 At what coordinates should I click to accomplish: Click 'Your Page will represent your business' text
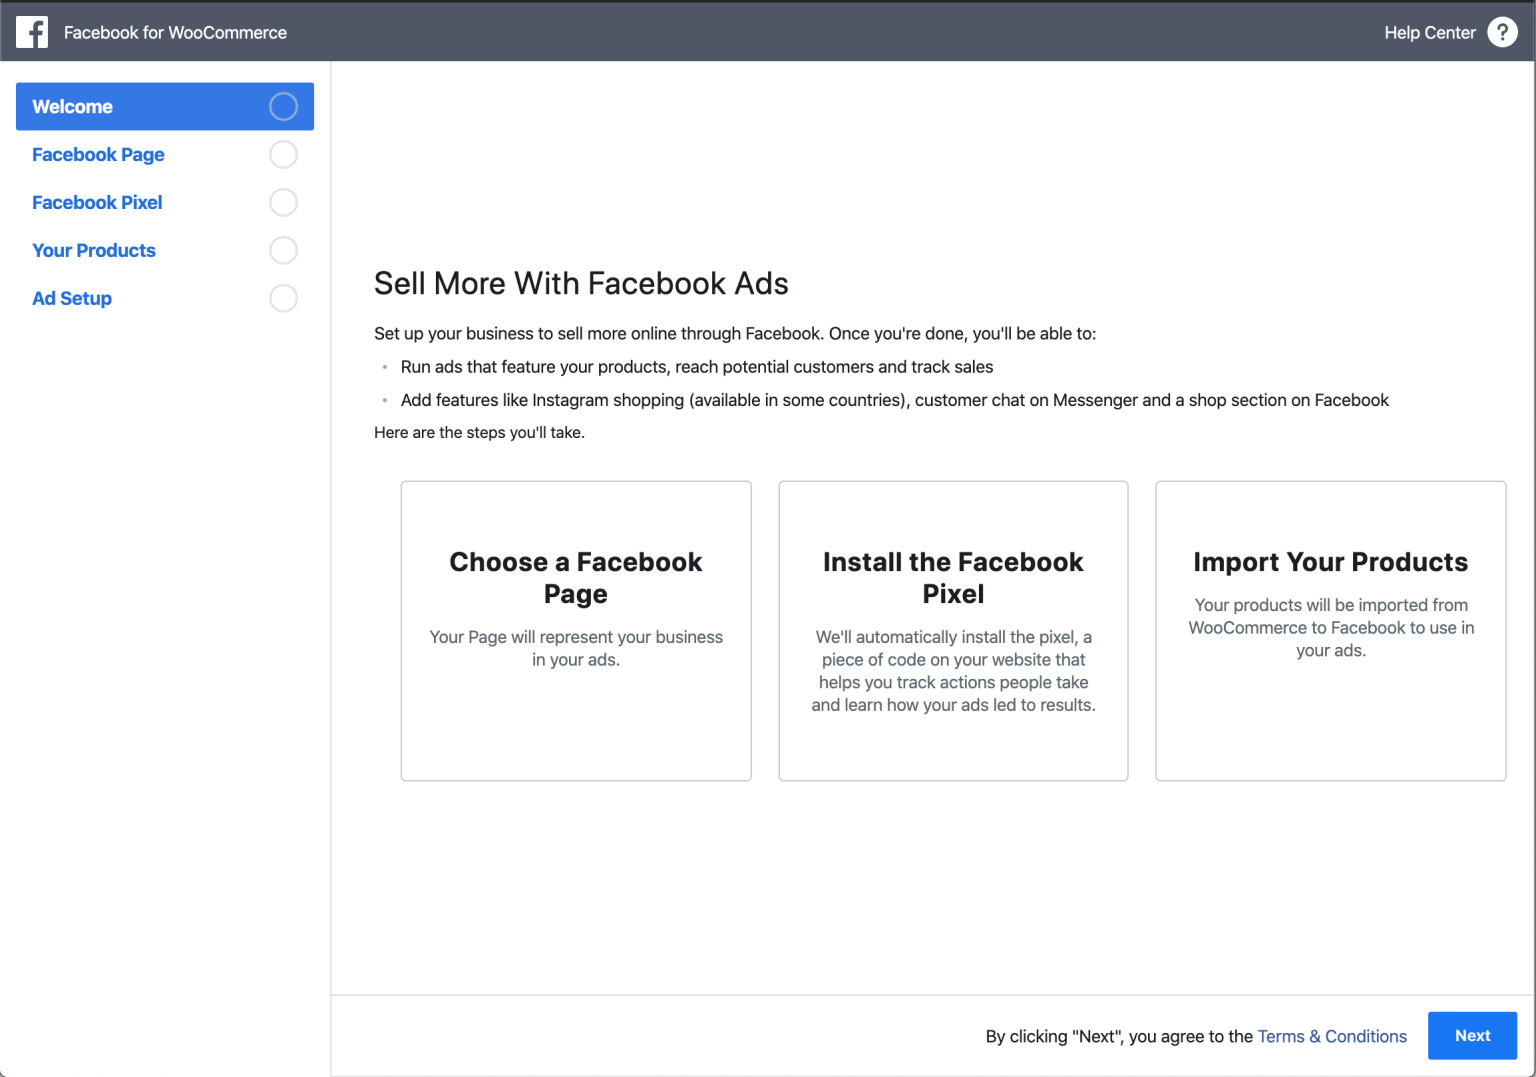pyautogui.click(x=576, y=648)
